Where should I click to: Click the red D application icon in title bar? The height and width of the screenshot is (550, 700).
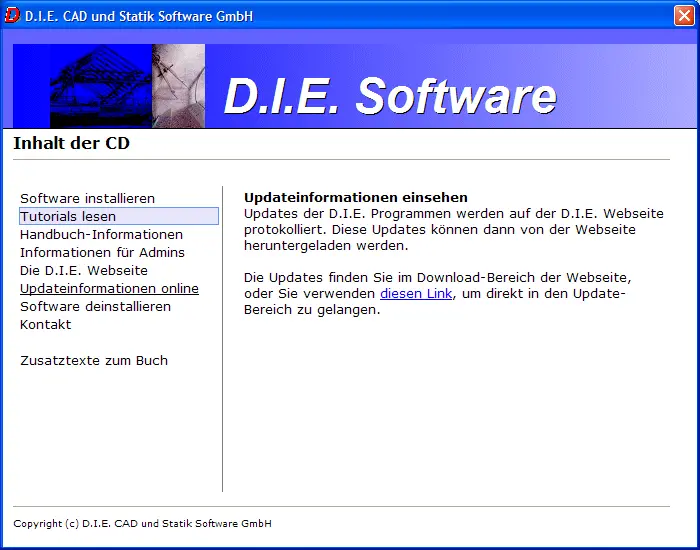click(x=12, y=16)
